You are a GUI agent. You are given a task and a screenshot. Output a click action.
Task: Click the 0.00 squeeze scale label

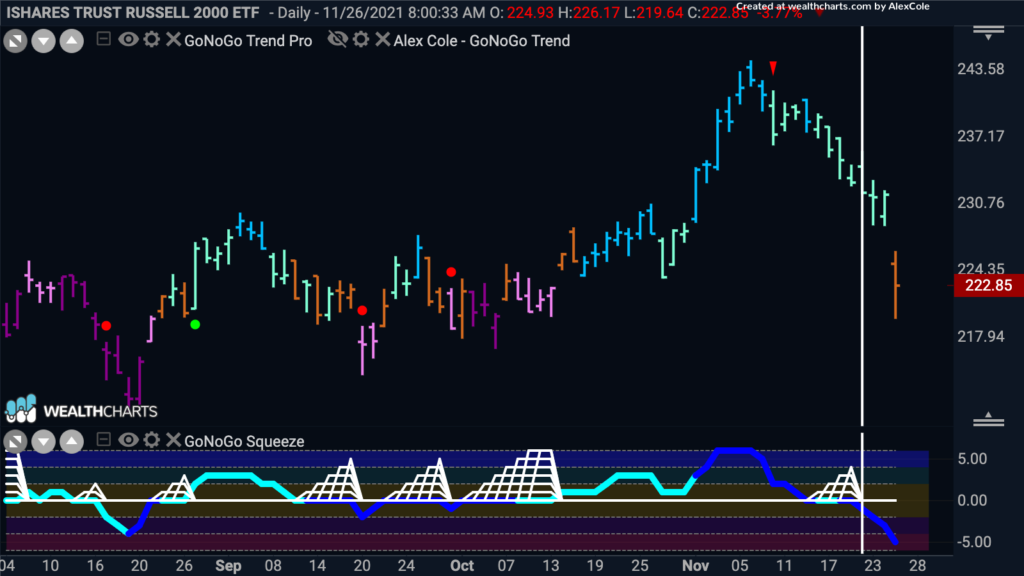point(972,501)
